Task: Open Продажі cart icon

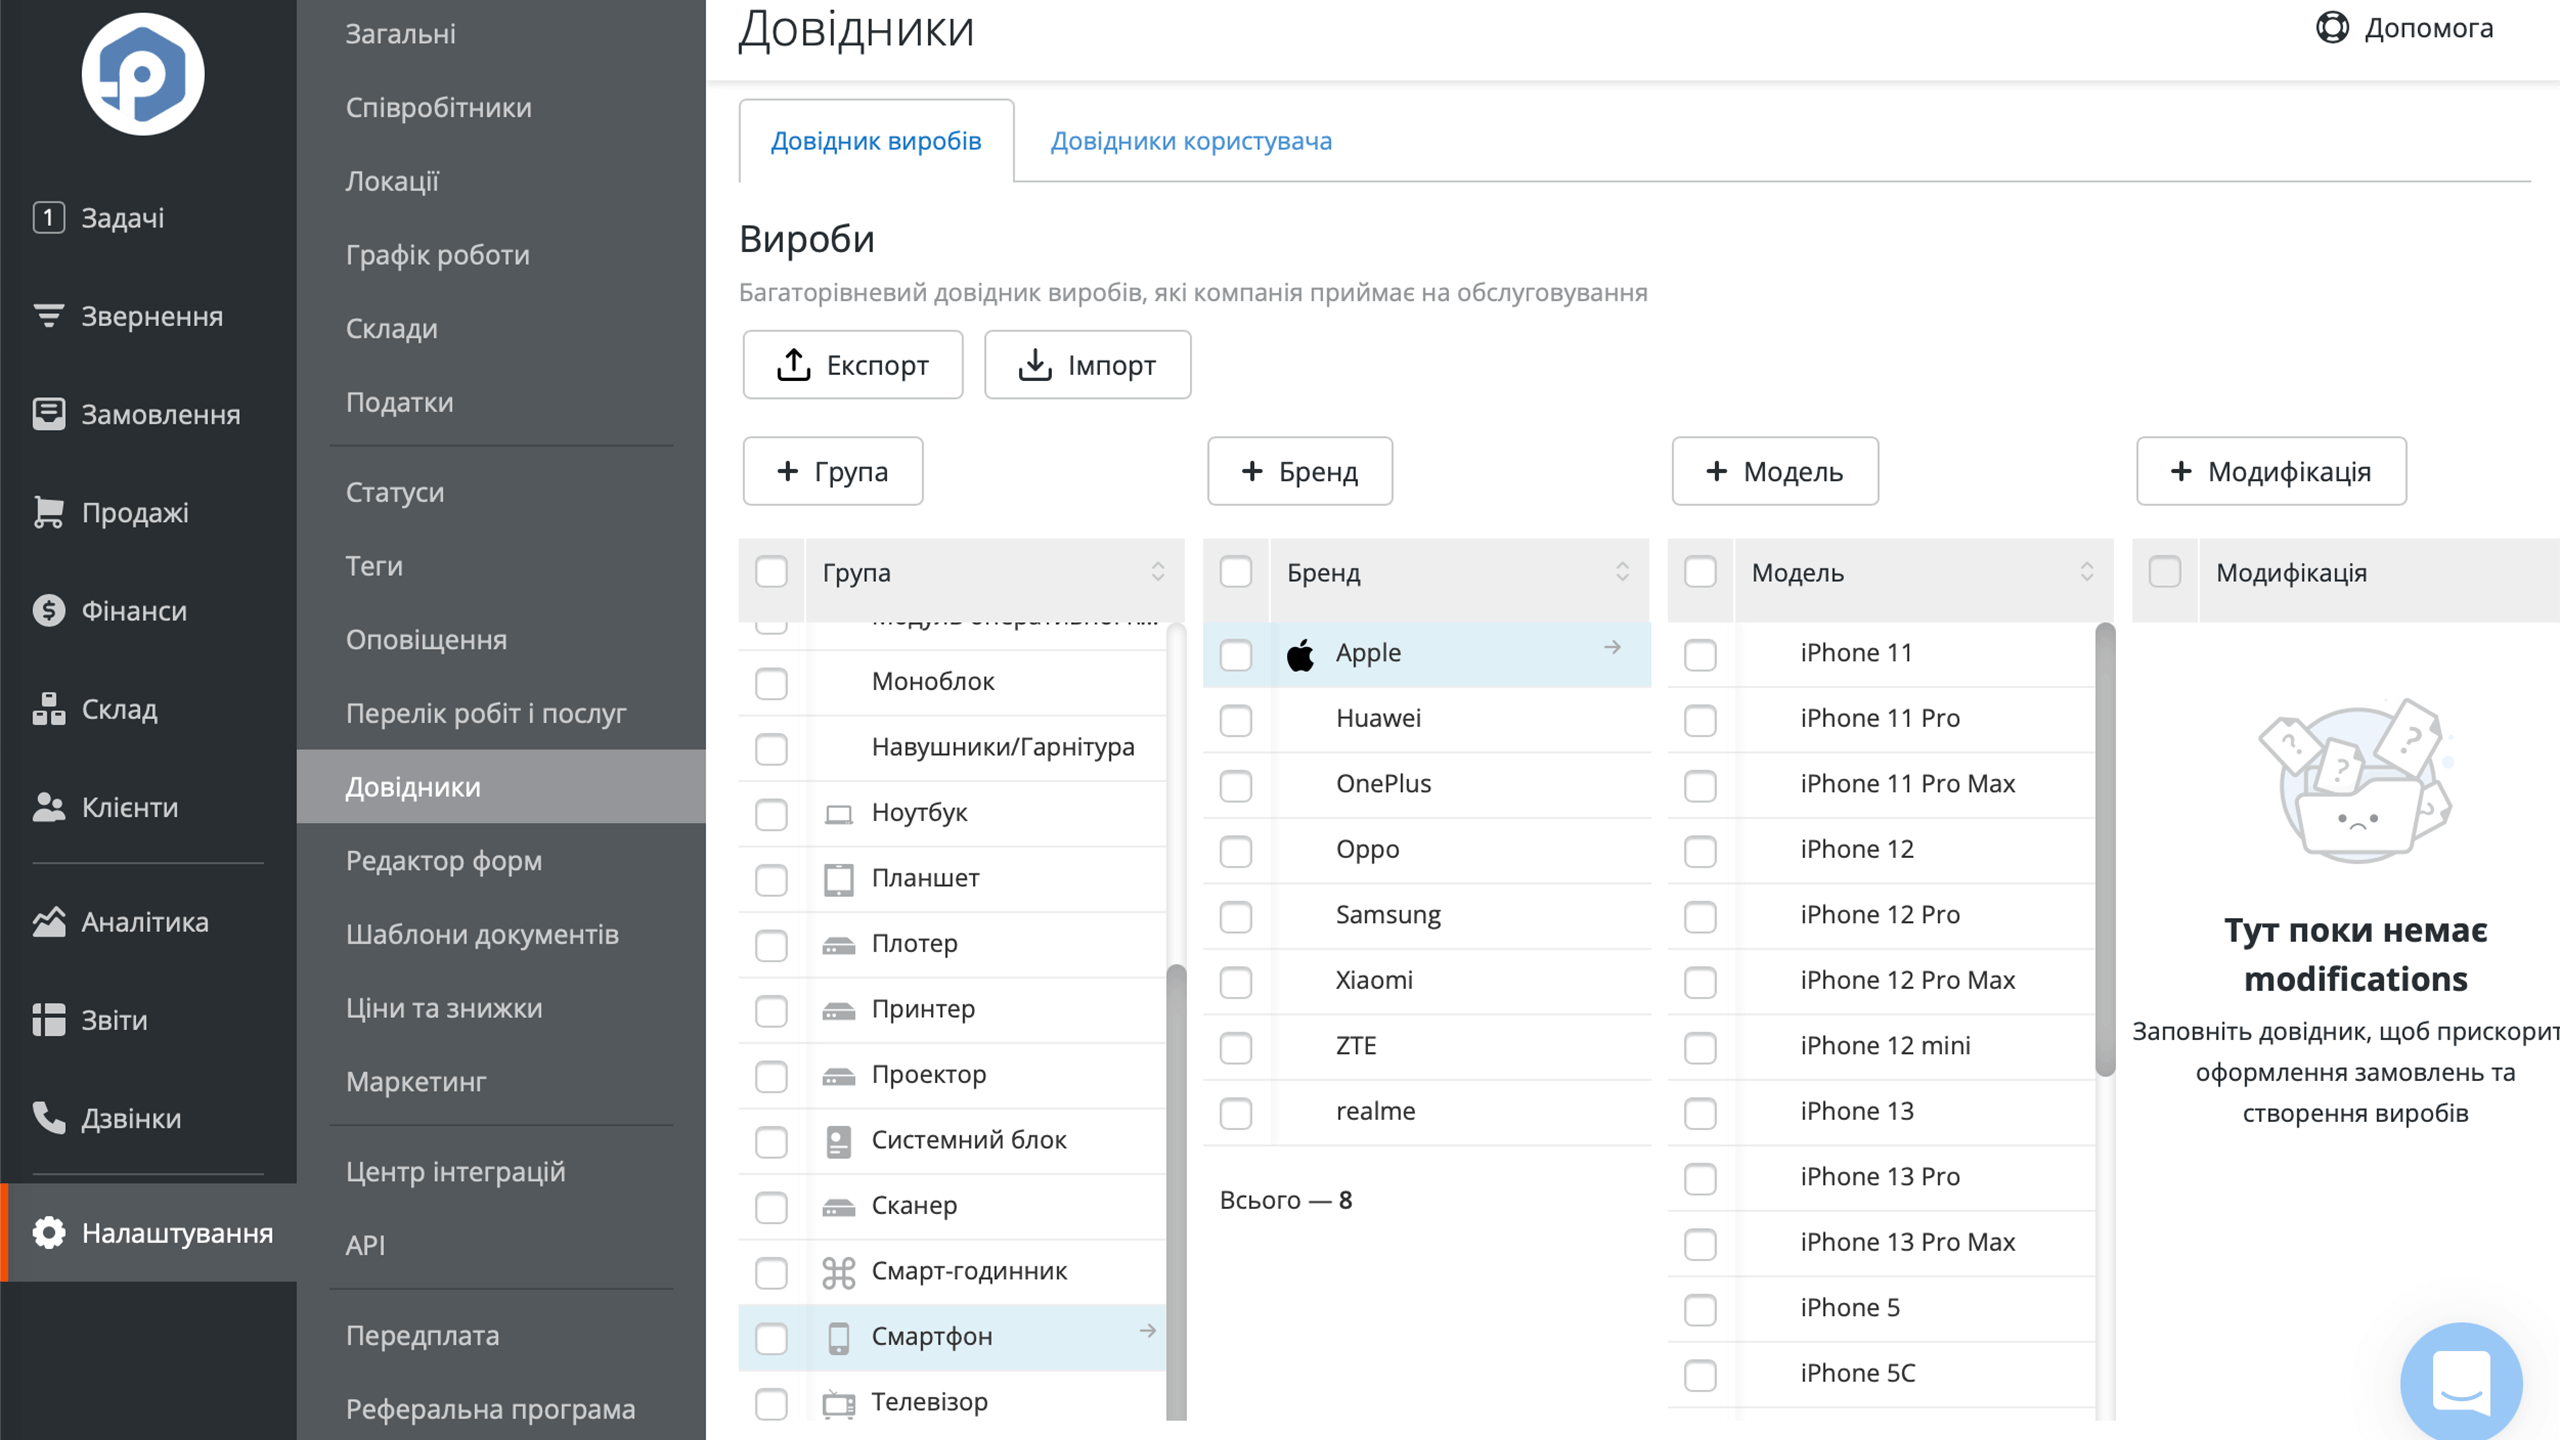Action: click(48, 512)
